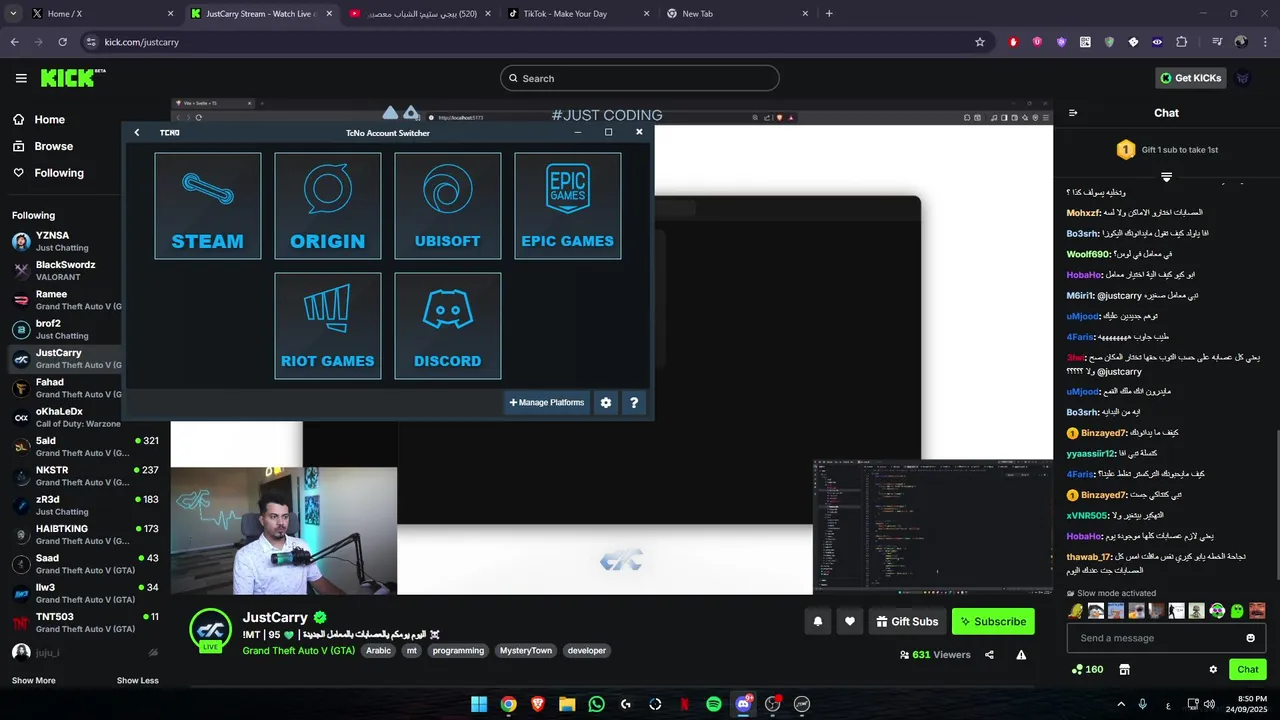Viewport: 1280px width, 720px height.
Task: Show hidden tray icons chevron
Action: (x=1121, y=704)
